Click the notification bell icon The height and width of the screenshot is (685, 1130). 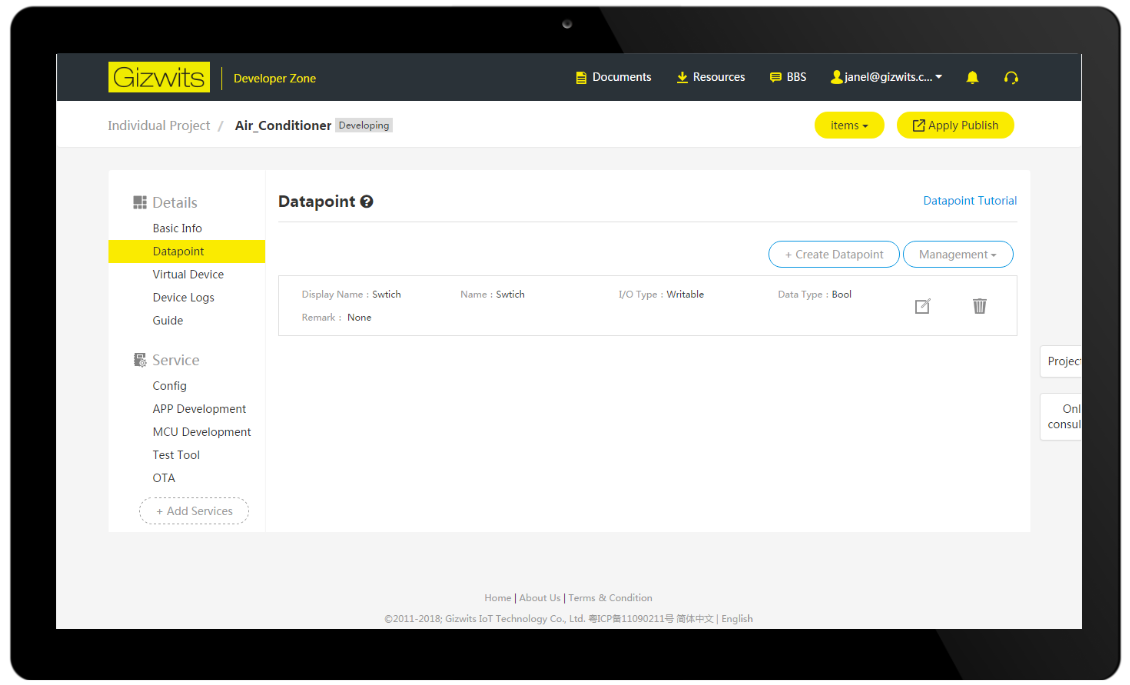coord(972,76)
